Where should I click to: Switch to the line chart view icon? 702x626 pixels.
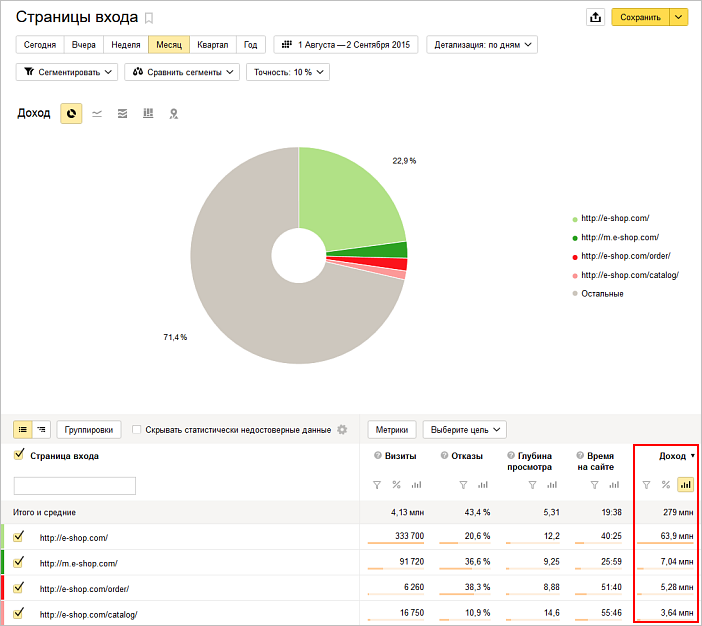97,114
